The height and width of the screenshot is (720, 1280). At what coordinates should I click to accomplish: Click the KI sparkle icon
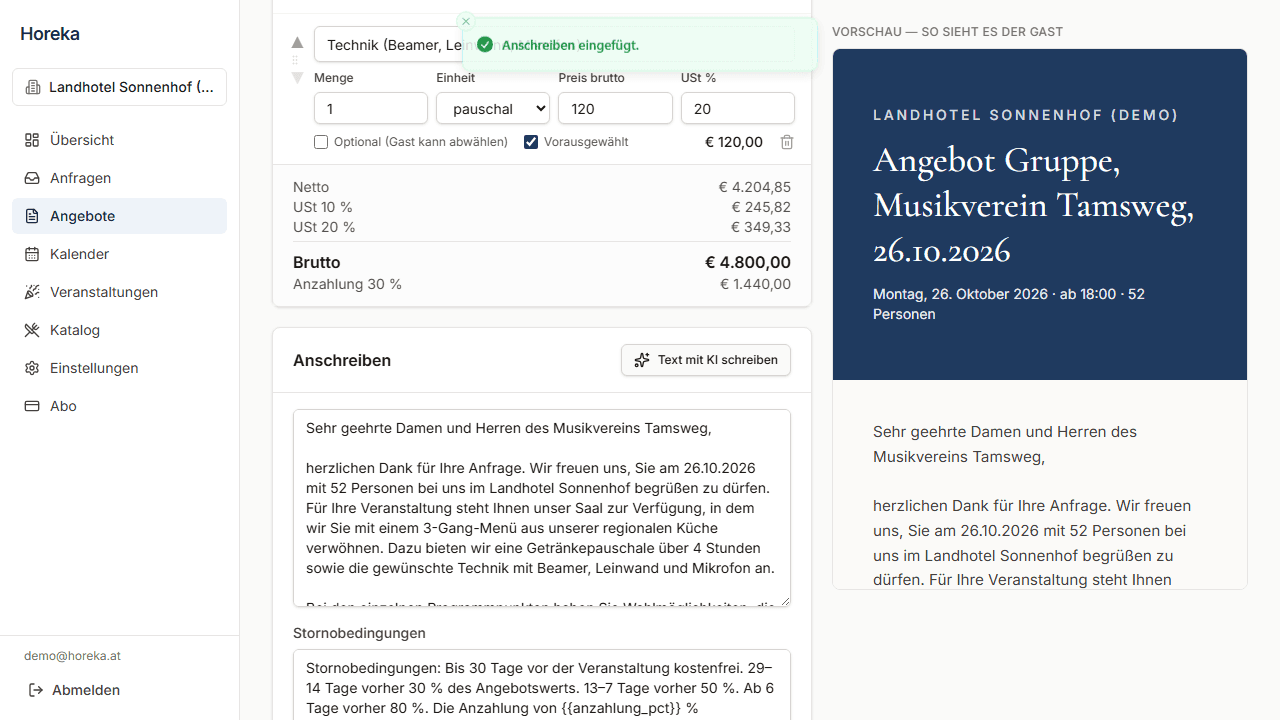642,360
